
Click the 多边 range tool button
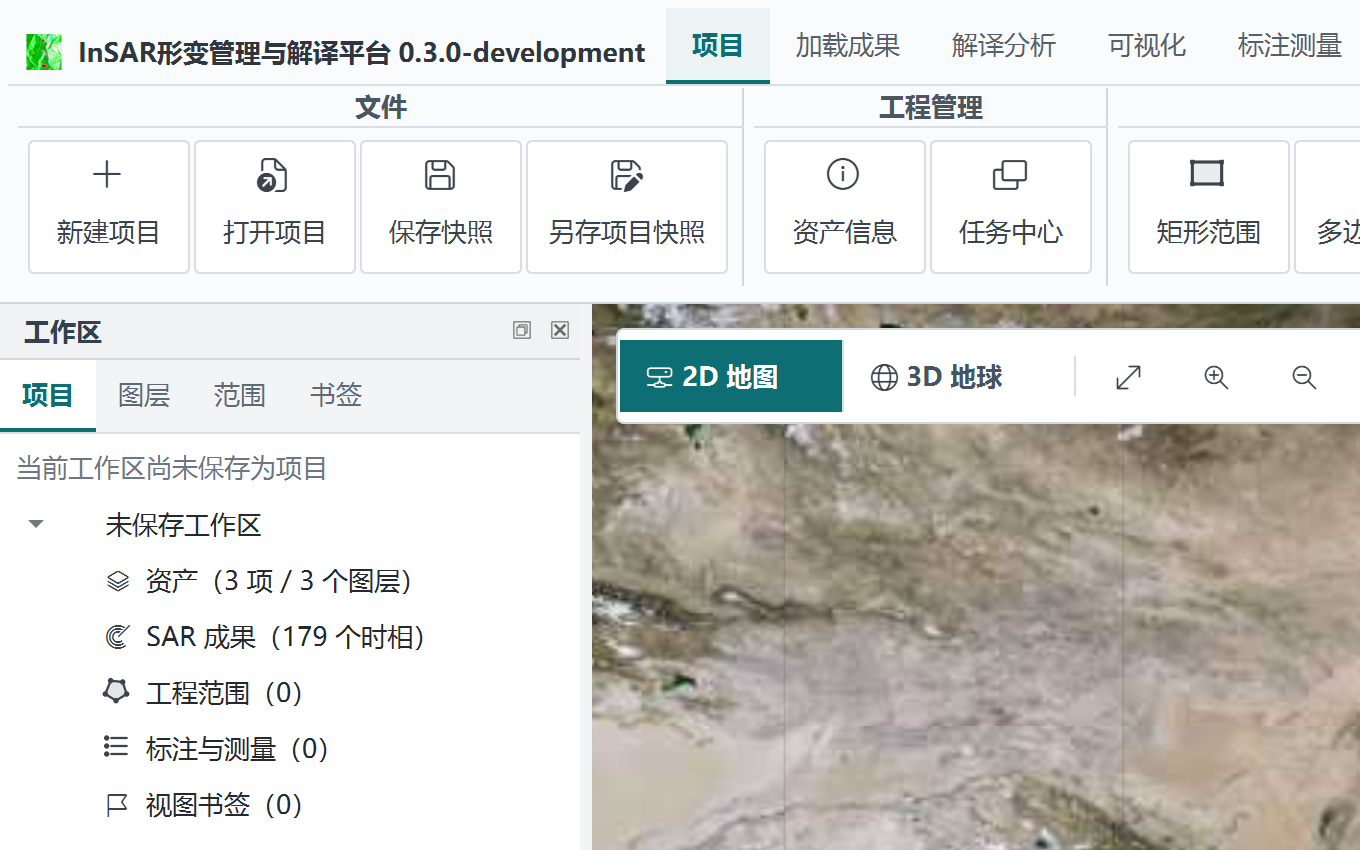(1328, 207)
